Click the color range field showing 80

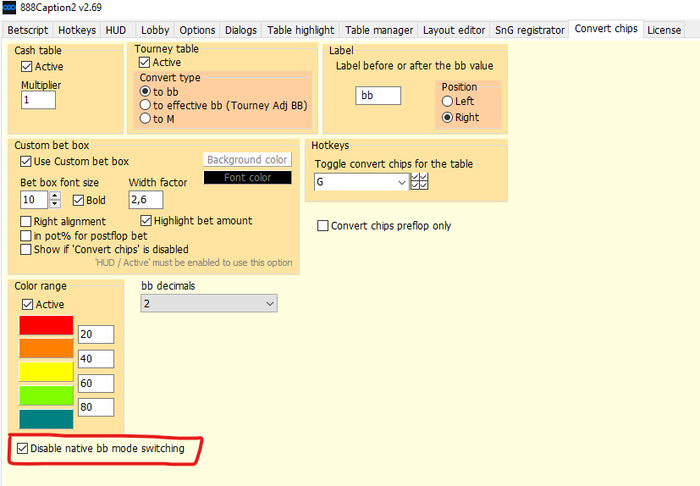[x=96, y=407]
